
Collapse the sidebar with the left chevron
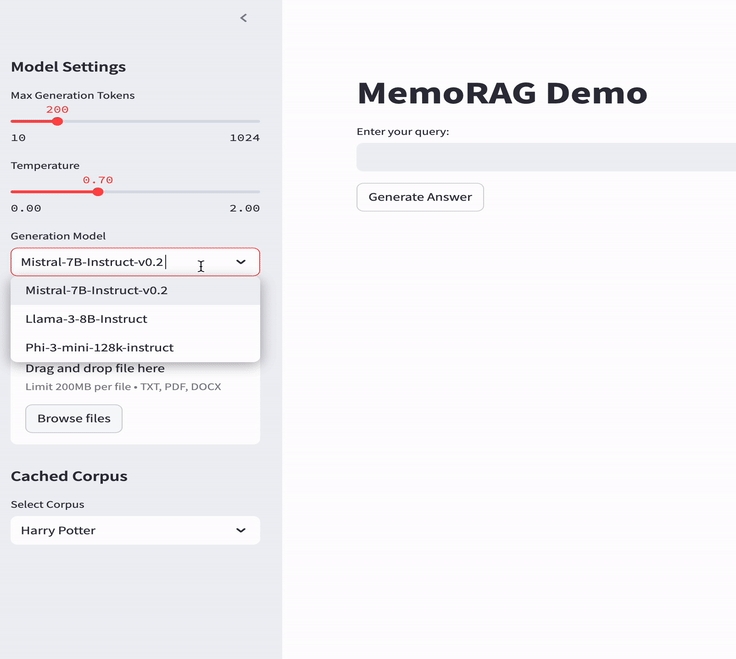(243, 18)
